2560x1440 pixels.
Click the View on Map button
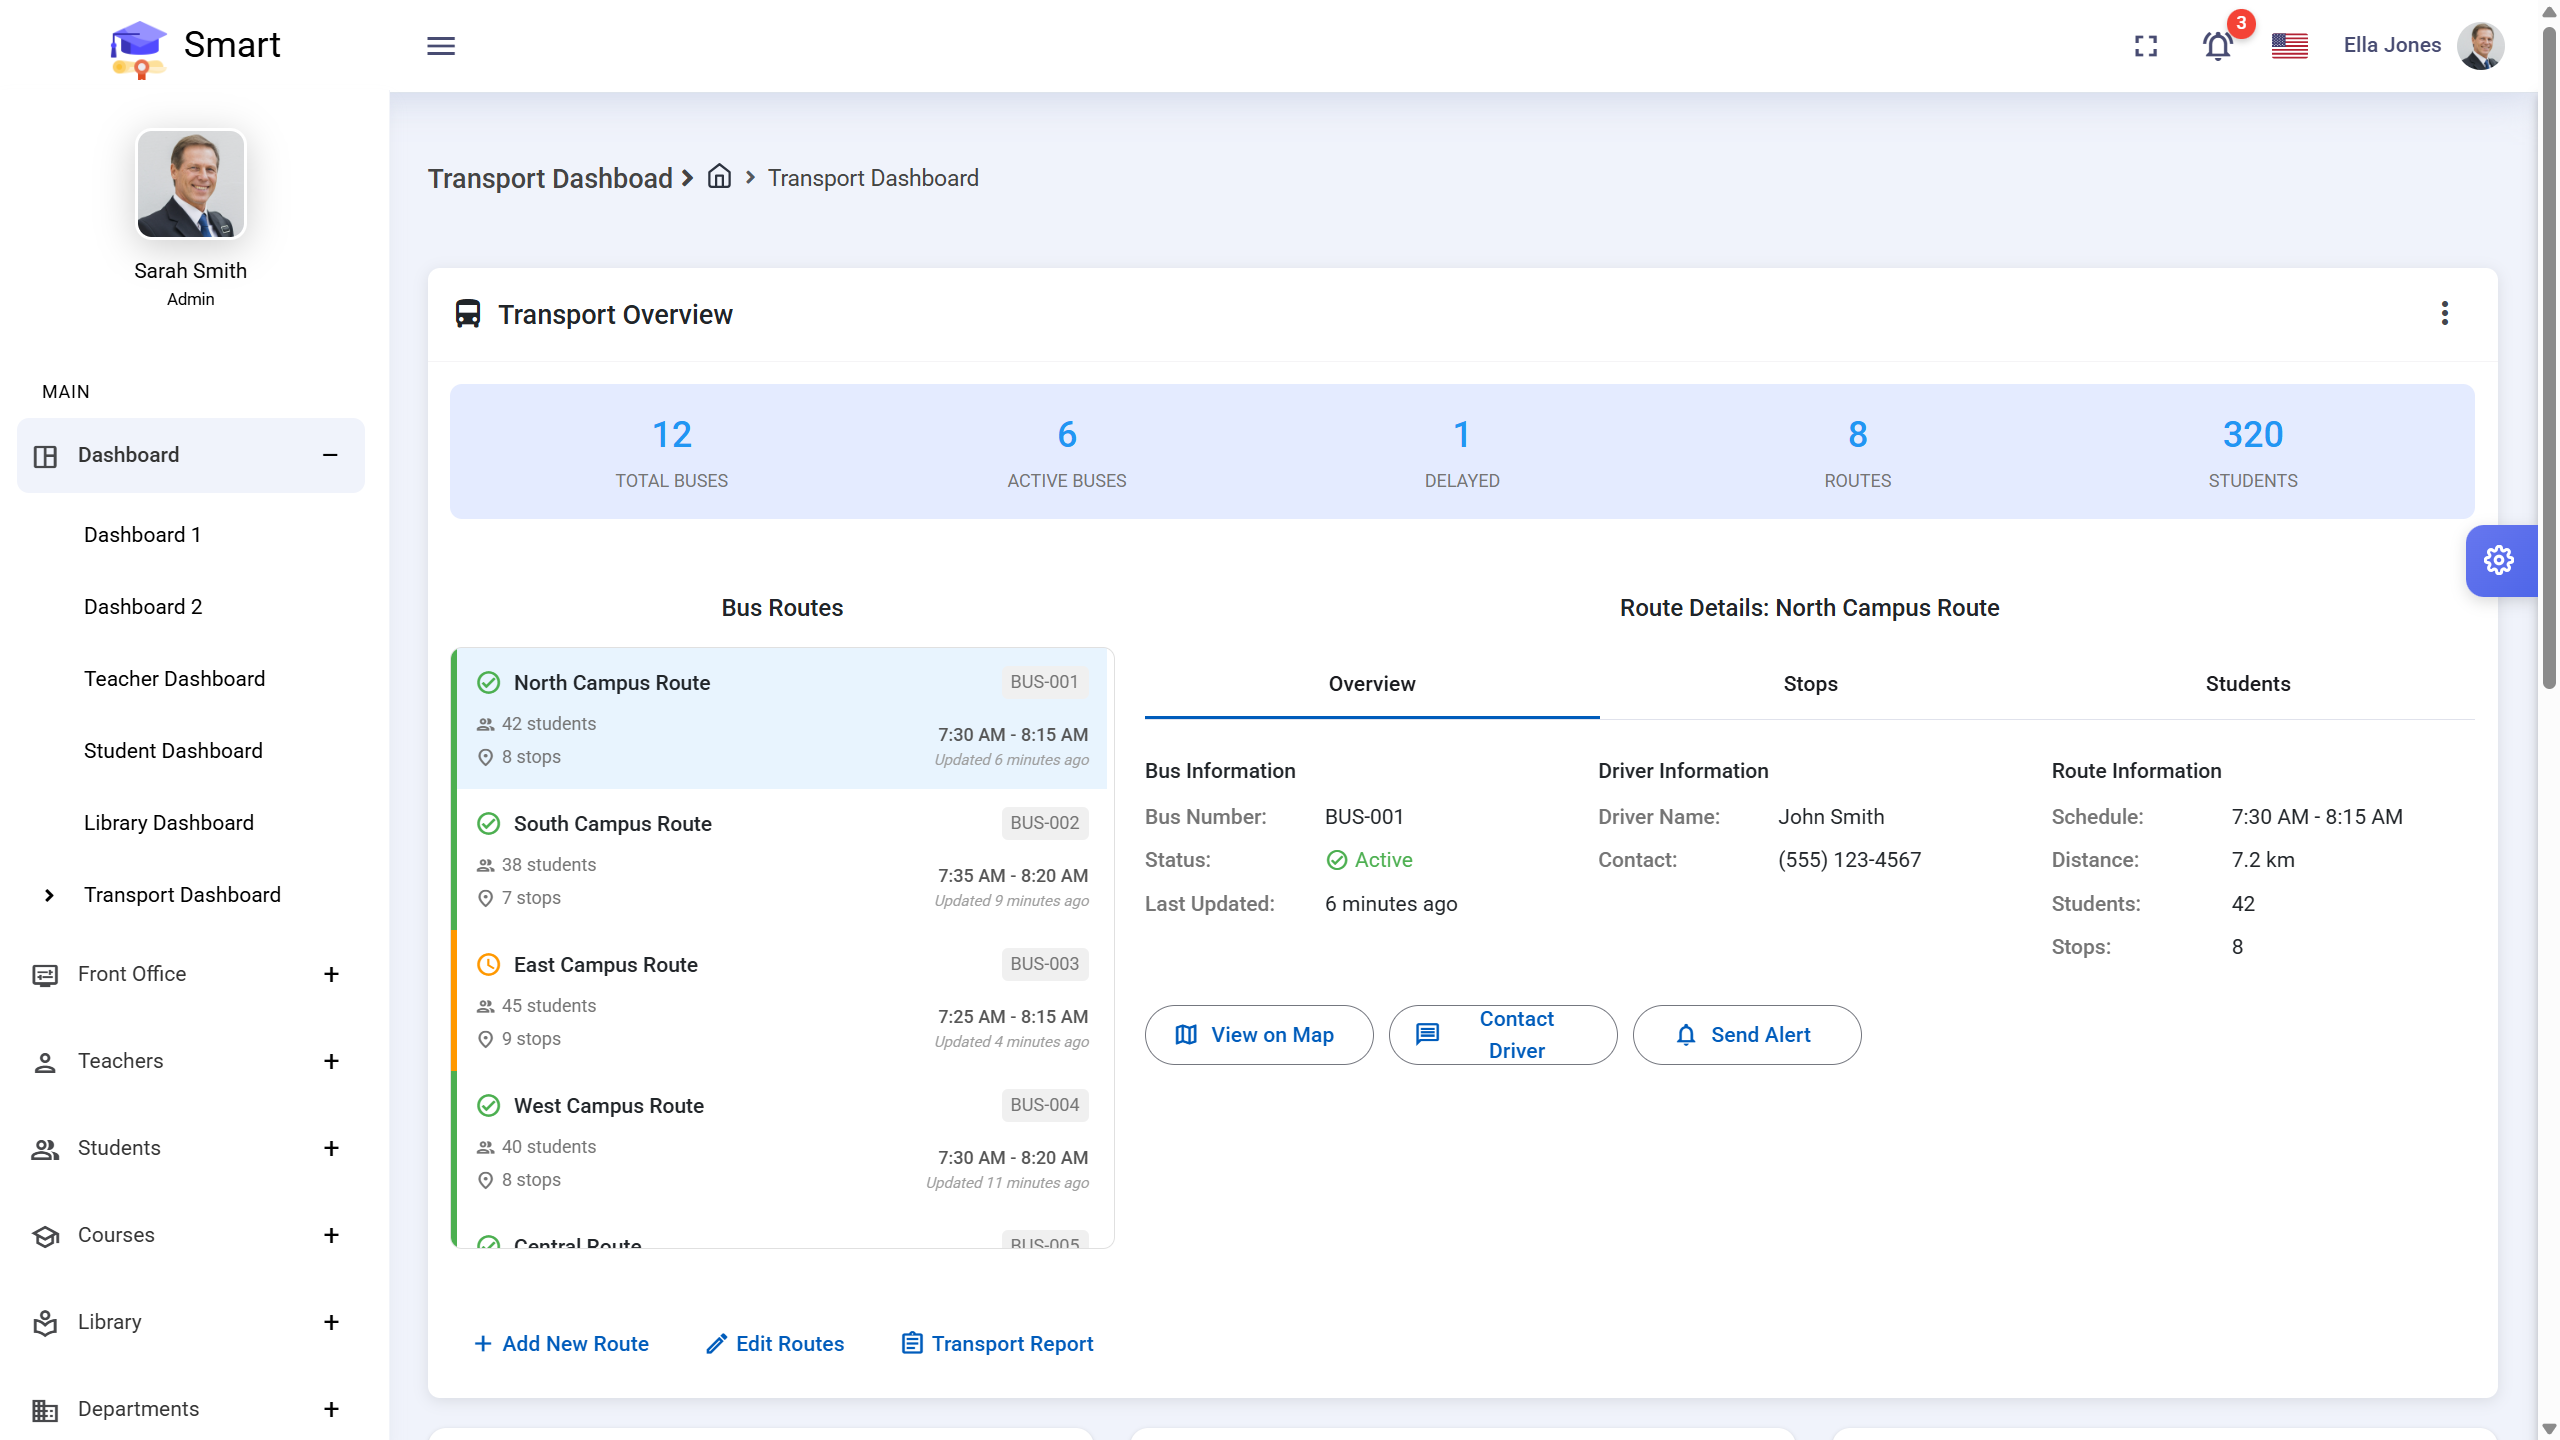coord(1258,1035)
